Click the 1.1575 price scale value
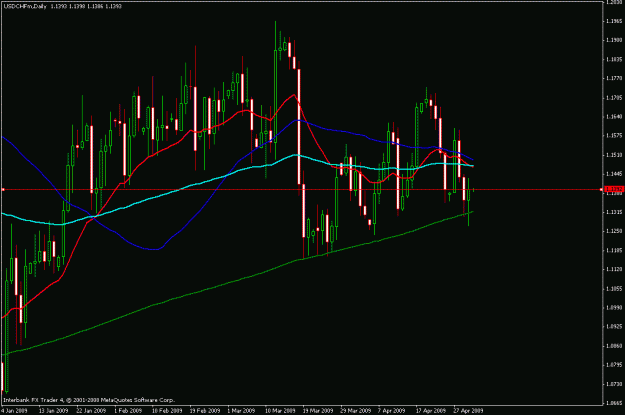The image size is (625, 415). [x=614, y=136]
